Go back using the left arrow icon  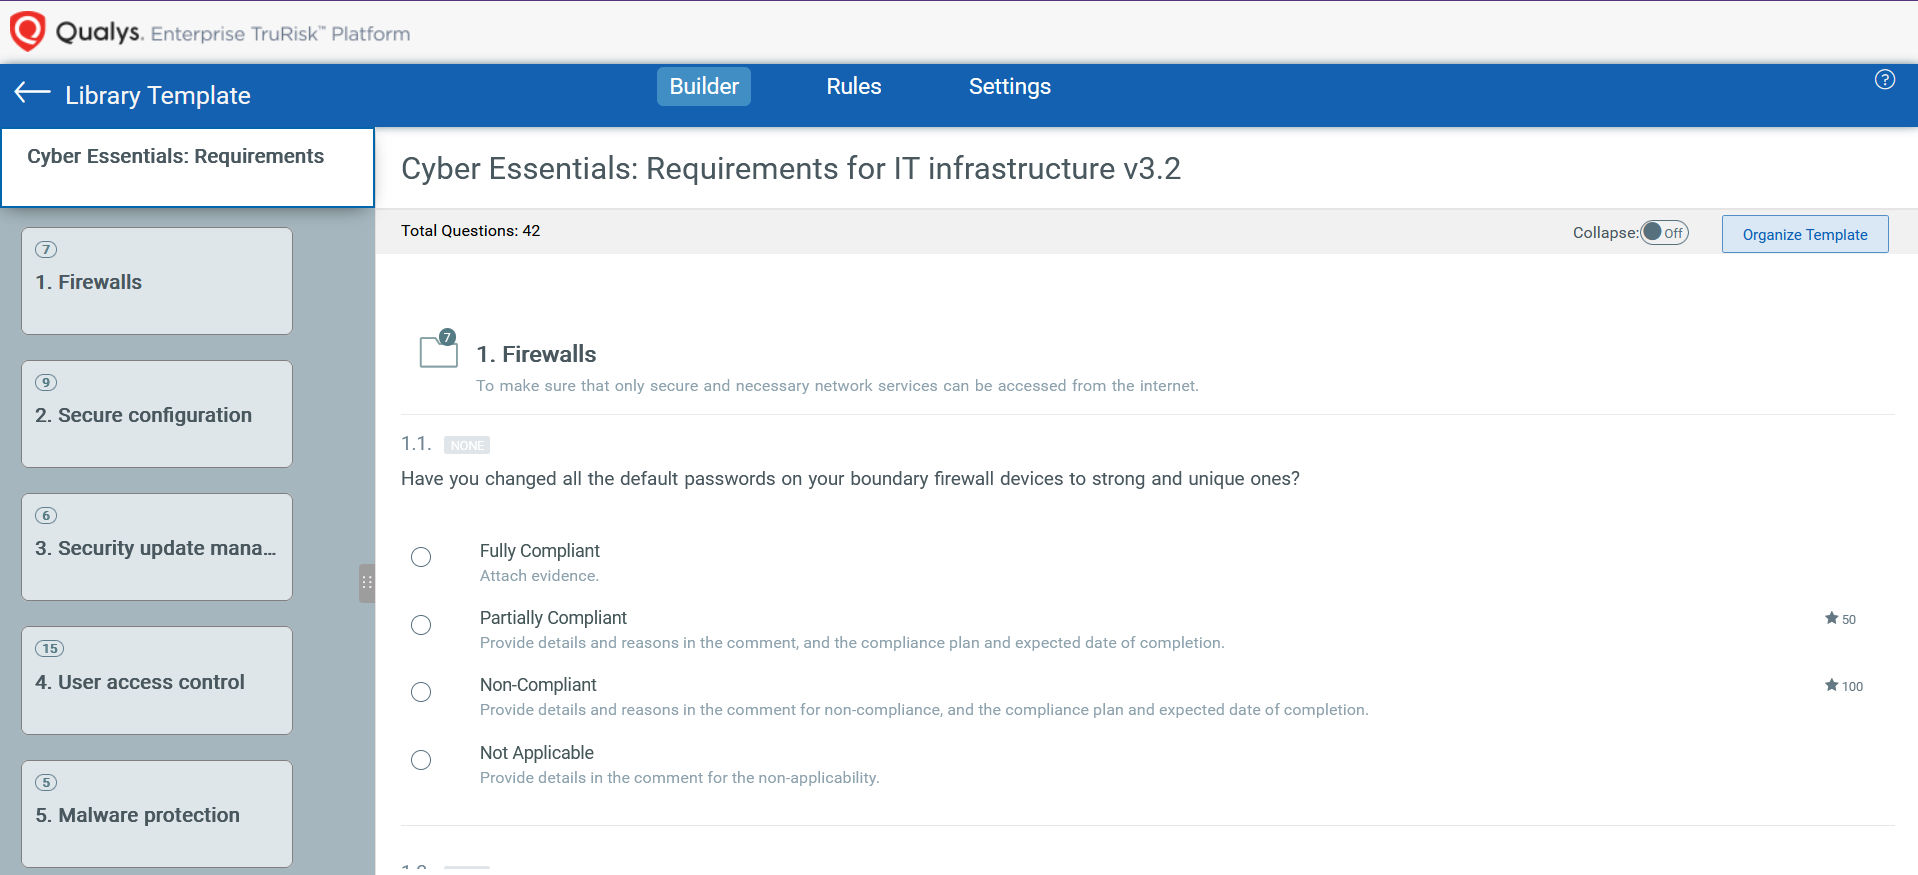32,93
